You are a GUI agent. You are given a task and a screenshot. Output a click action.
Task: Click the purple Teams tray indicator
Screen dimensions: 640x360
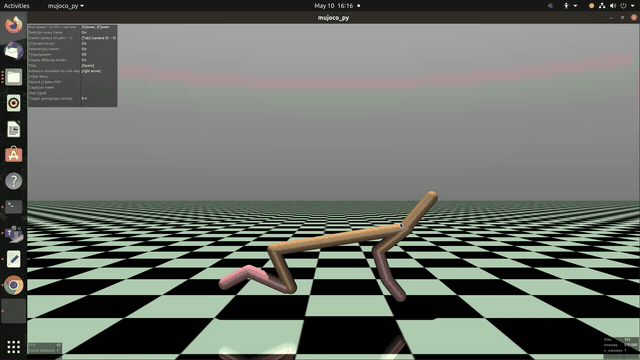pyautogui.click(x=551, y=6)
